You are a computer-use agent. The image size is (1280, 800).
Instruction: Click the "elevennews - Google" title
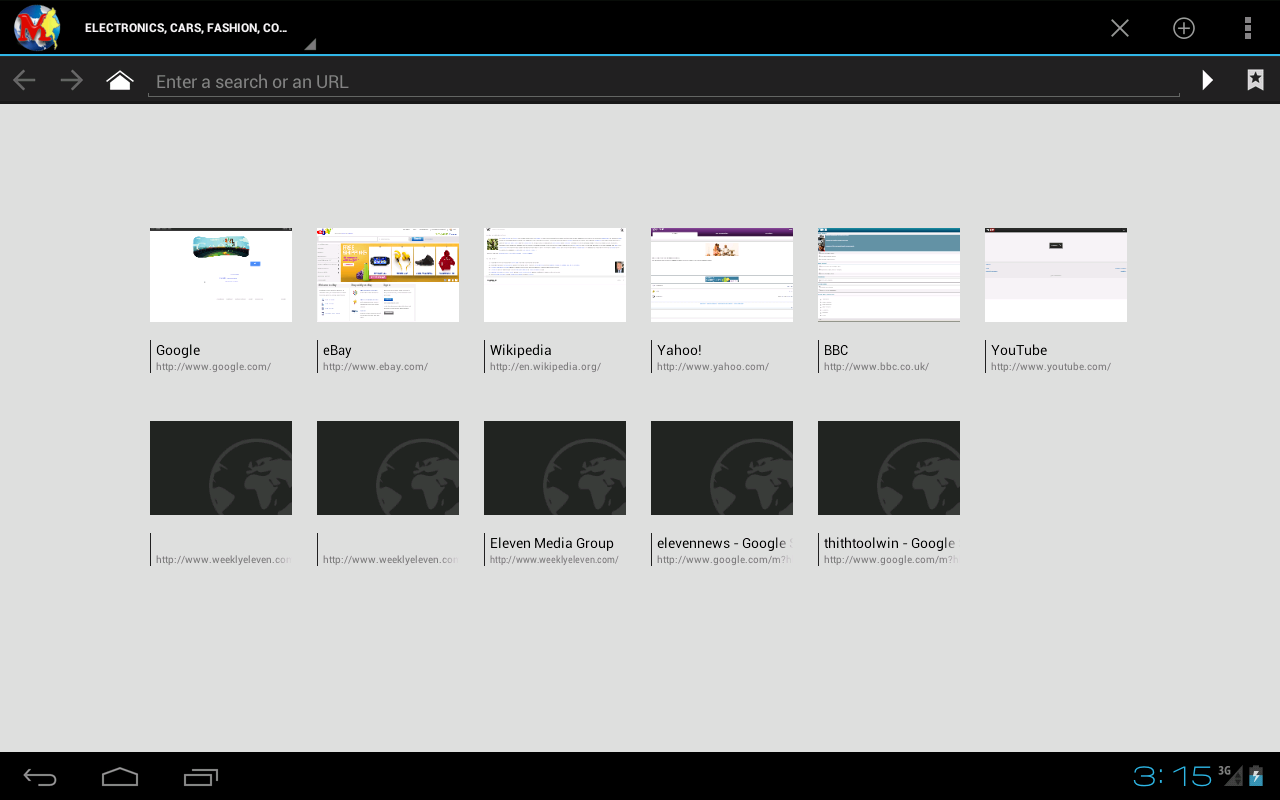point(722,543)
